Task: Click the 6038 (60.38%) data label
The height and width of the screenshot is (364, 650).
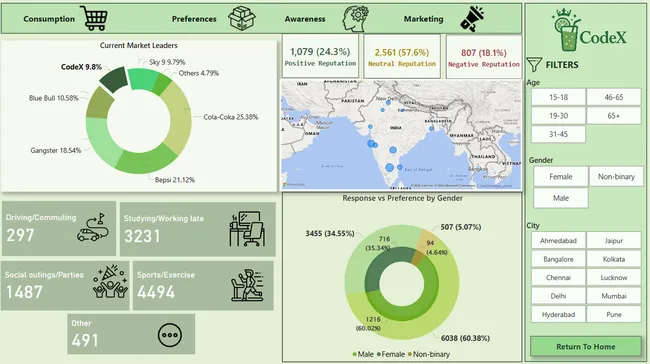Action: (x=465, y=338)
